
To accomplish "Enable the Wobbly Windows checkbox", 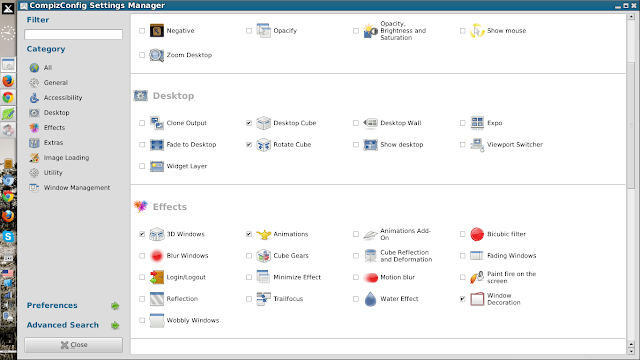I will click(x=142, y=320).
